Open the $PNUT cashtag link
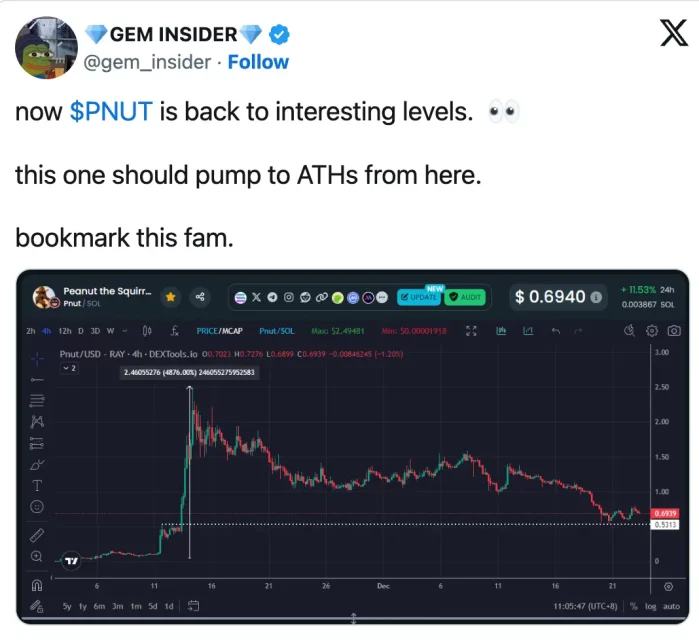Image resolution: width=699 pixels, height=640 pixels. click(x=111, y=111)
